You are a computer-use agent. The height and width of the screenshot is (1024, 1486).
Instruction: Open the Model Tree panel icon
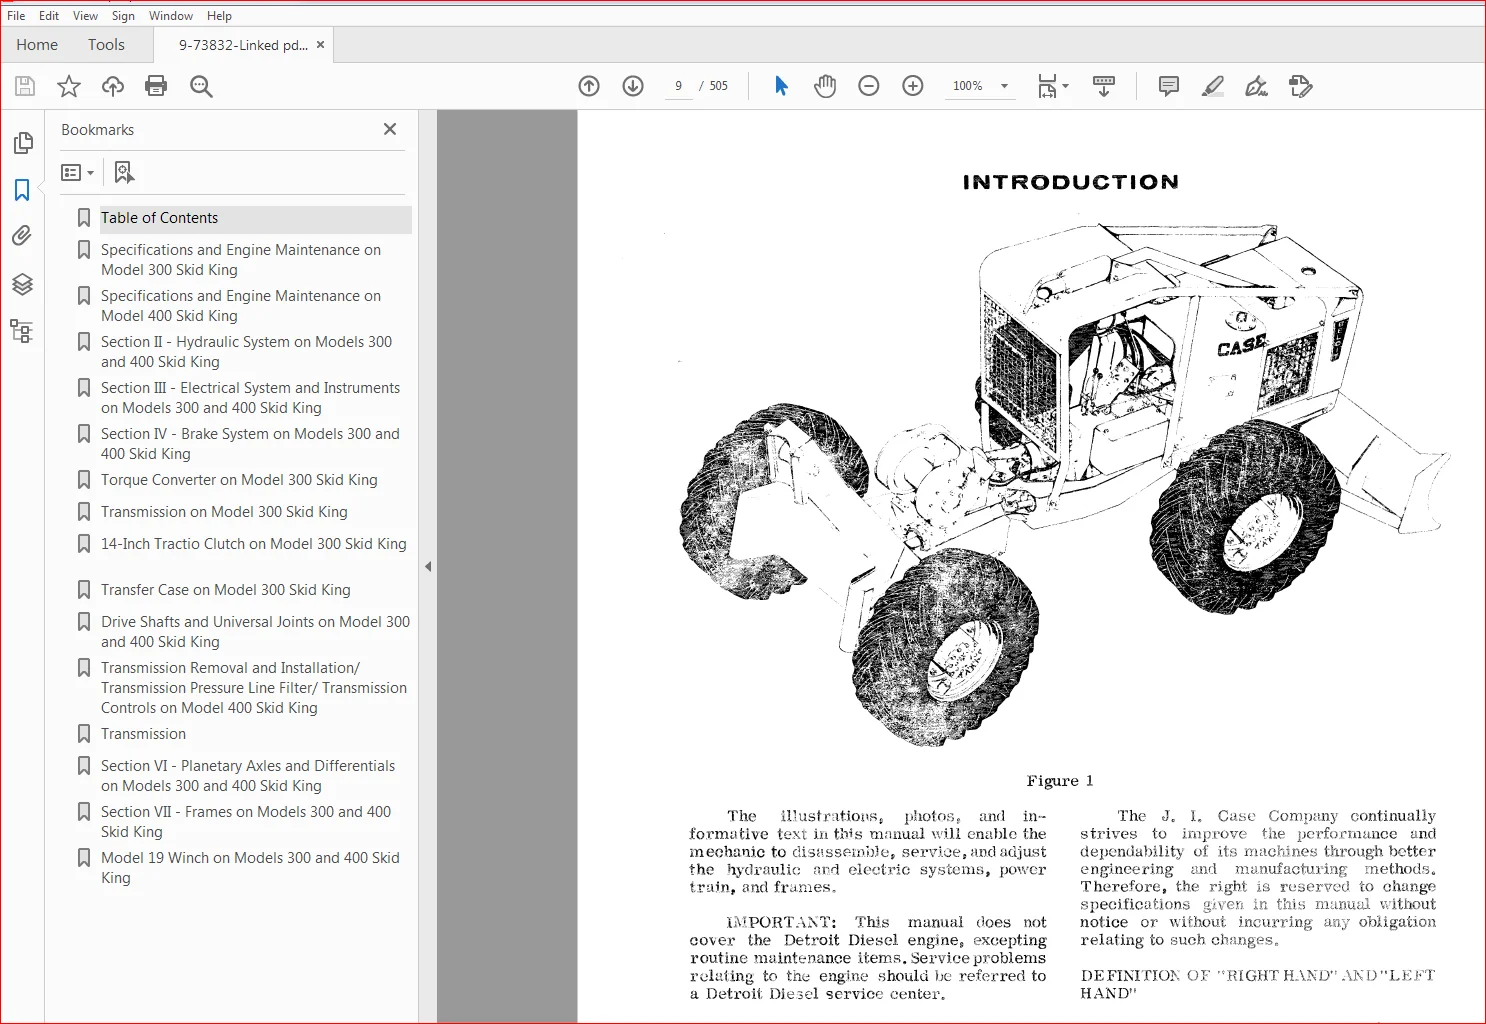tap(21, 331)
